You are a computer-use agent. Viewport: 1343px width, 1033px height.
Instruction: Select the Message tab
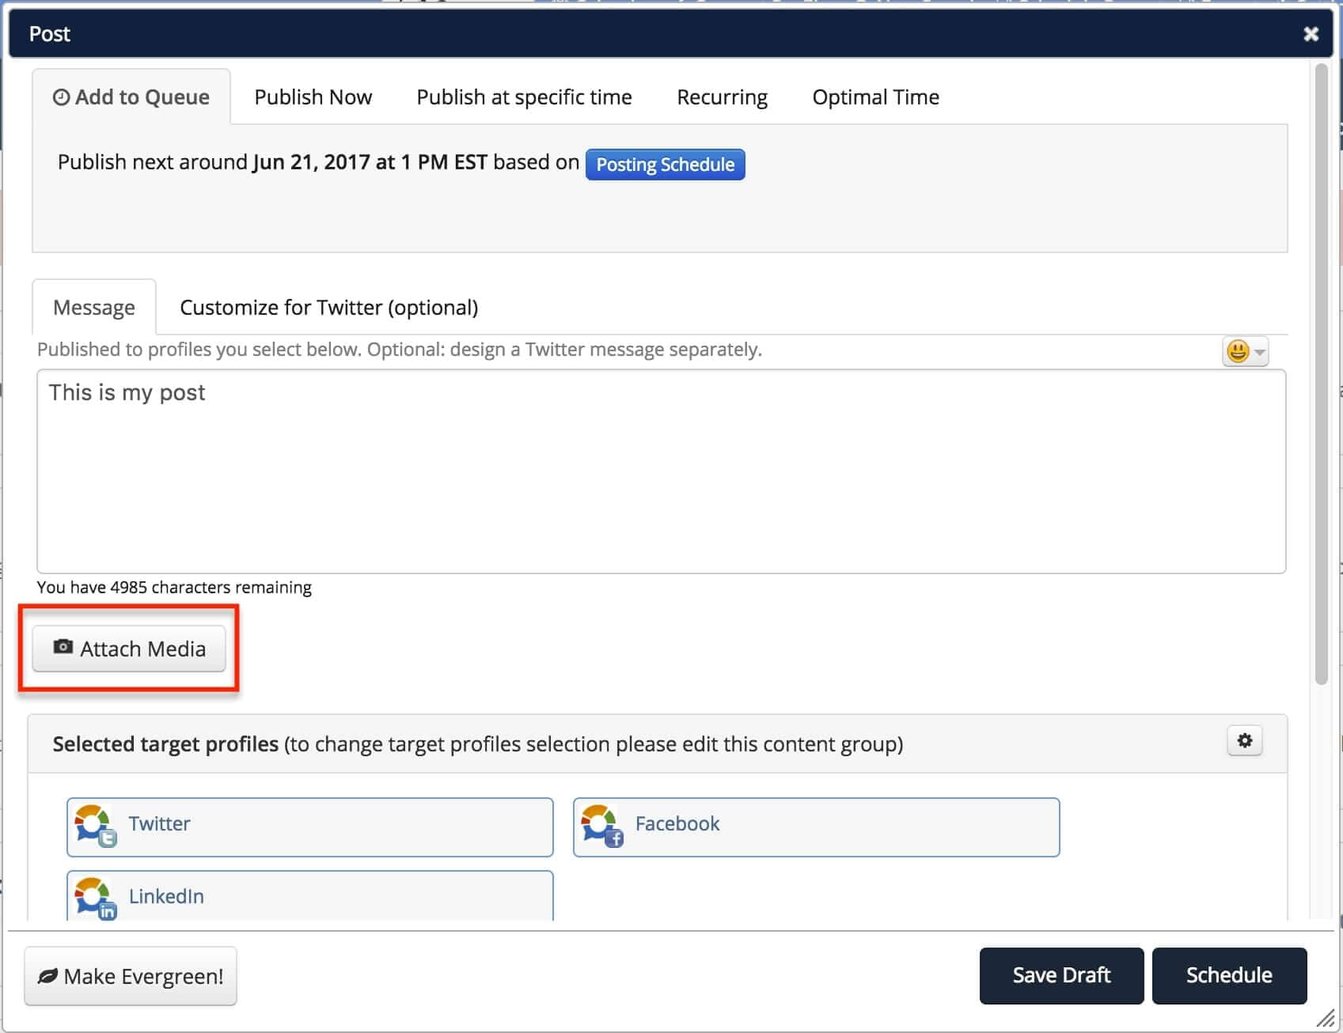point(94,307)
